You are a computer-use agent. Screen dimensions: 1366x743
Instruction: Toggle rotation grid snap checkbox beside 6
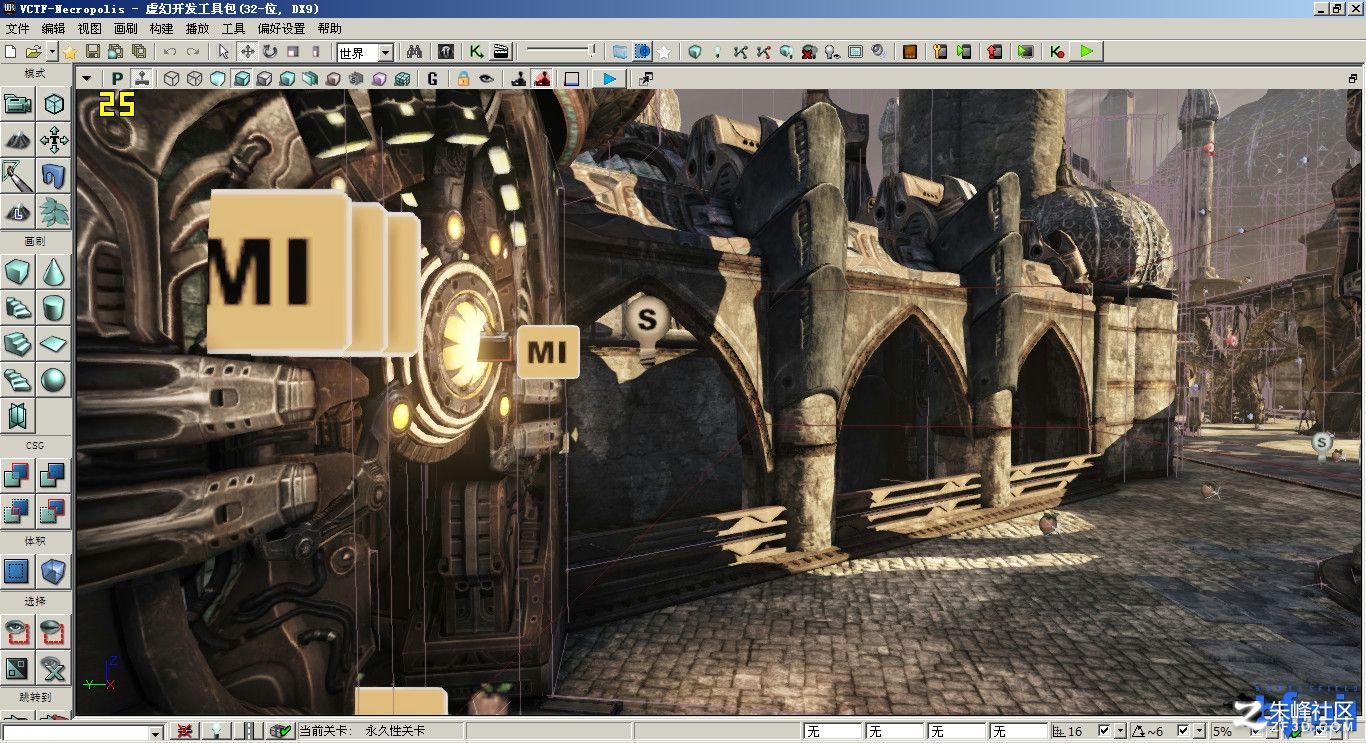point(1183,731)
